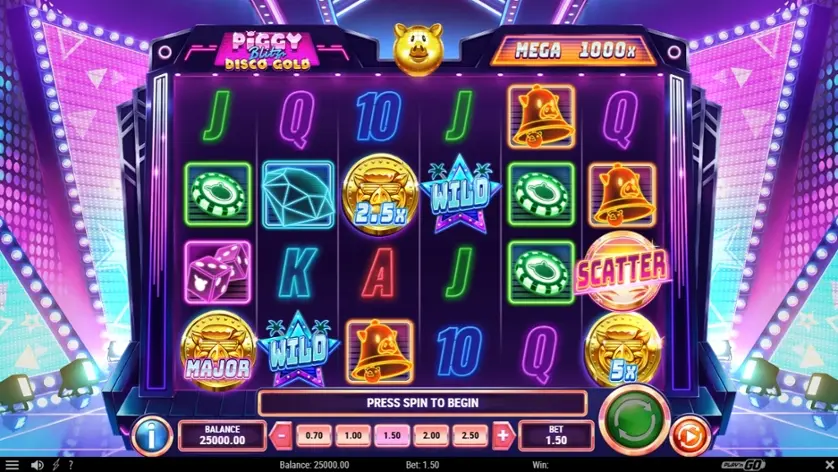Screen dimensions: 838x472
Task: Click the SCATTER symbol on reels
Action: coord(622,271)
